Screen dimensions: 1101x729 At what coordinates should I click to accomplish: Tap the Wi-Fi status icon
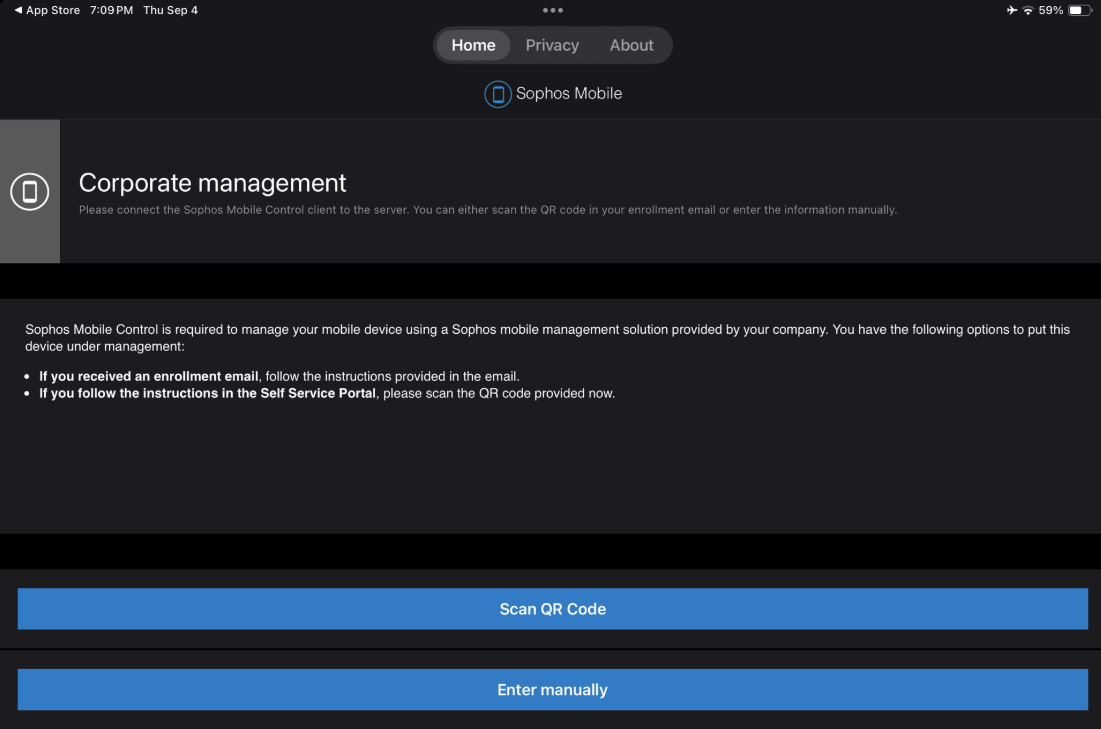tap(1028, 10)
